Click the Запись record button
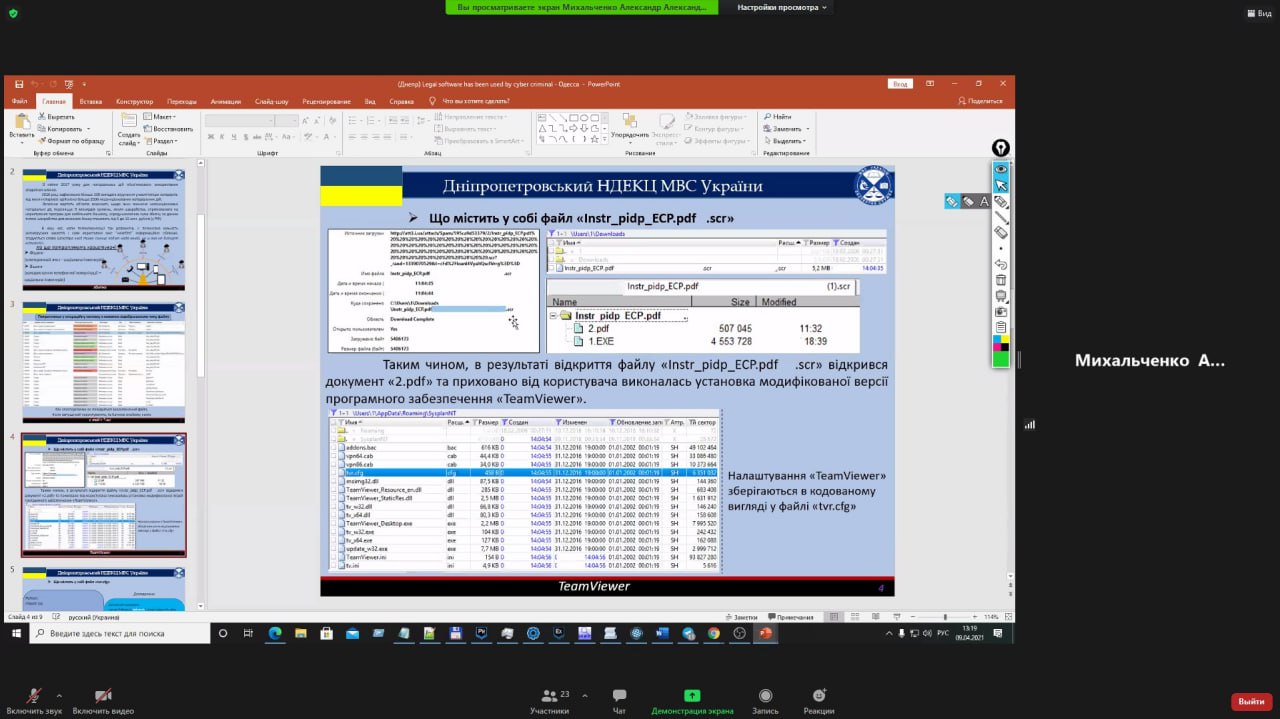Viewport: 1280px width, 719px height. pyautogui.click(x=765, y=701)
